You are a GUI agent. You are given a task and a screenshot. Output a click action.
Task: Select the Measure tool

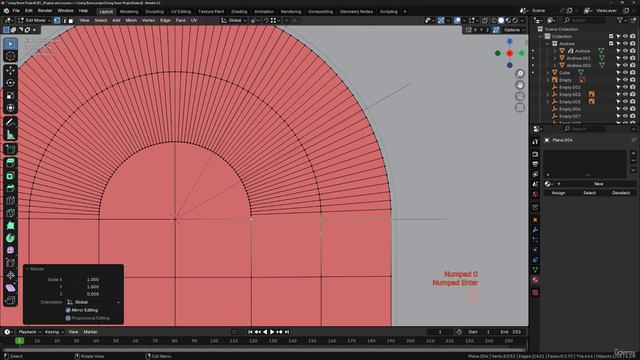click(10, 134)
